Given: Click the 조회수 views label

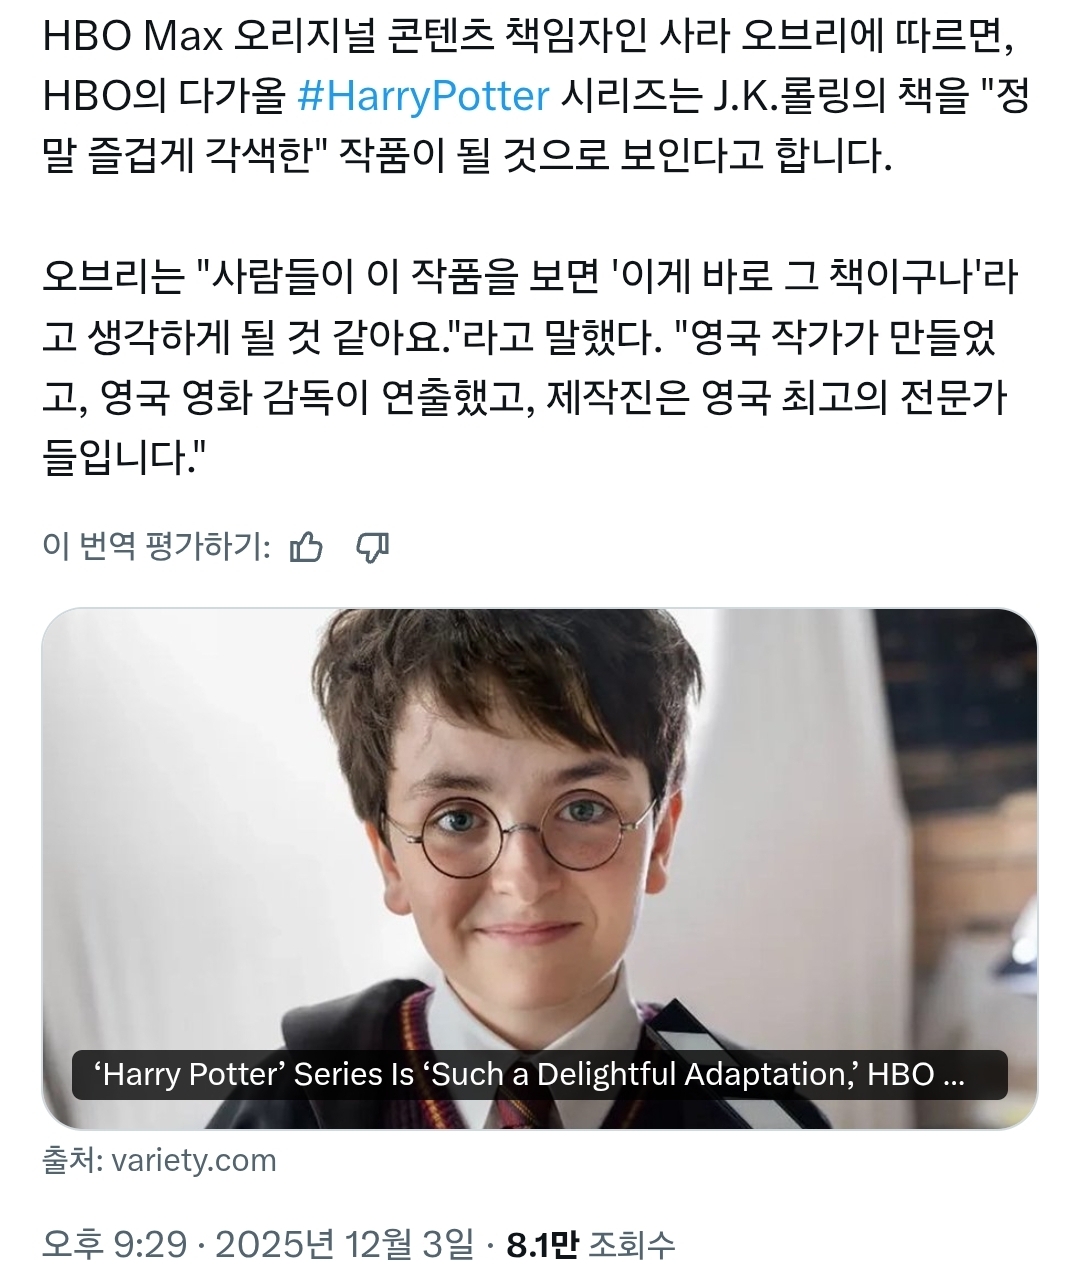Looking at the screenshot, I should 631,1244.
